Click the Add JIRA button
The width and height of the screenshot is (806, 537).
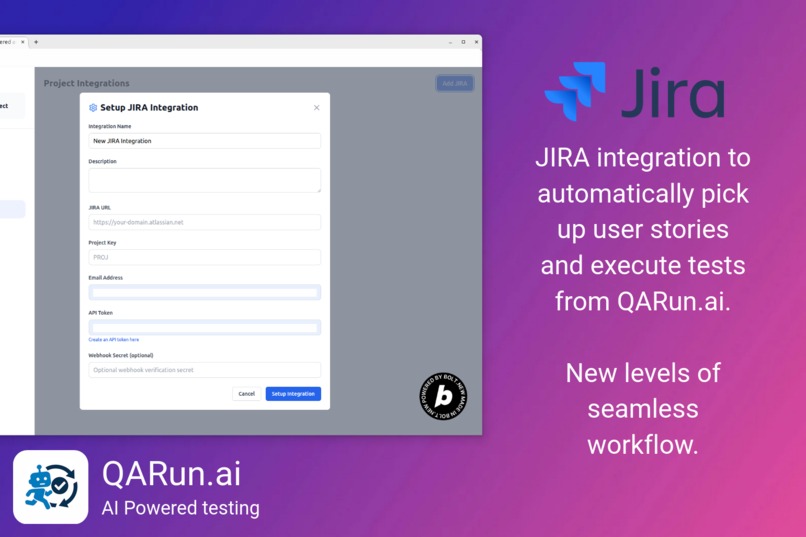pyautogui.click(x=455, y=83)
